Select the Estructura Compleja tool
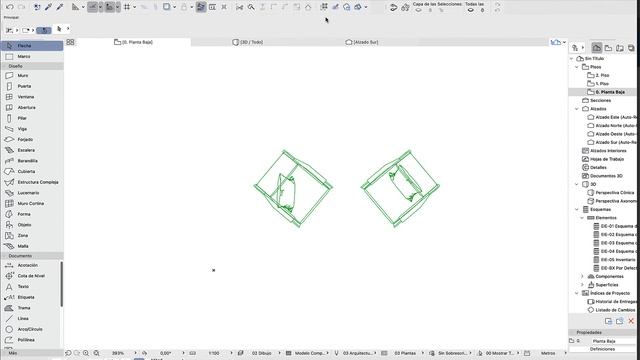This screenshot has width=640, height=360. (x=32, y=182)
